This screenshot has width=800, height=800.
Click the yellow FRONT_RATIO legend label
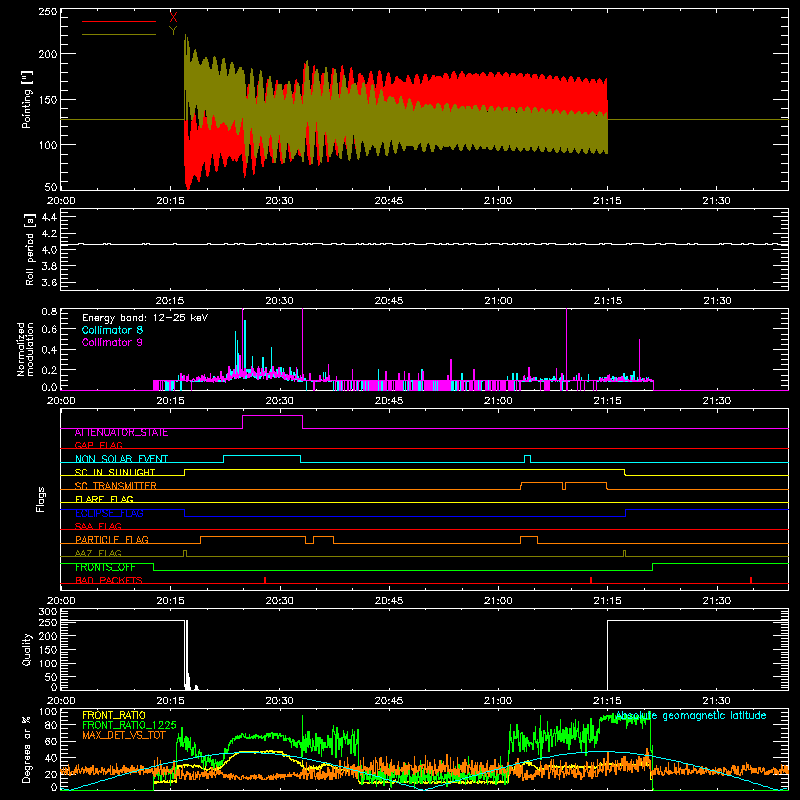point(114,715)
